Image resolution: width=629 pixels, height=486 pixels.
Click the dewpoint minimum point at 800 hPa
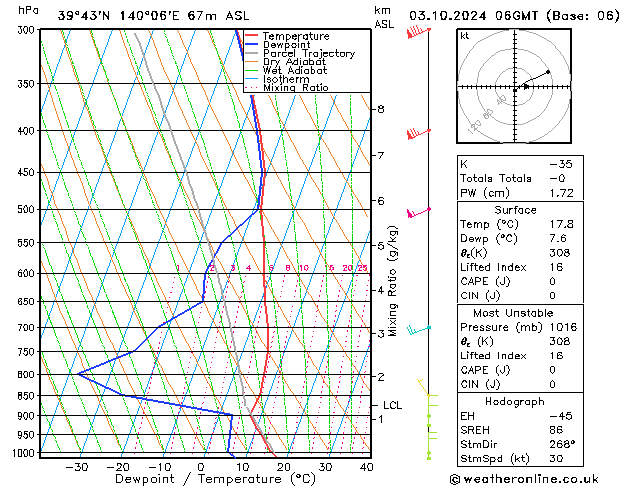[x=78, y=374]
